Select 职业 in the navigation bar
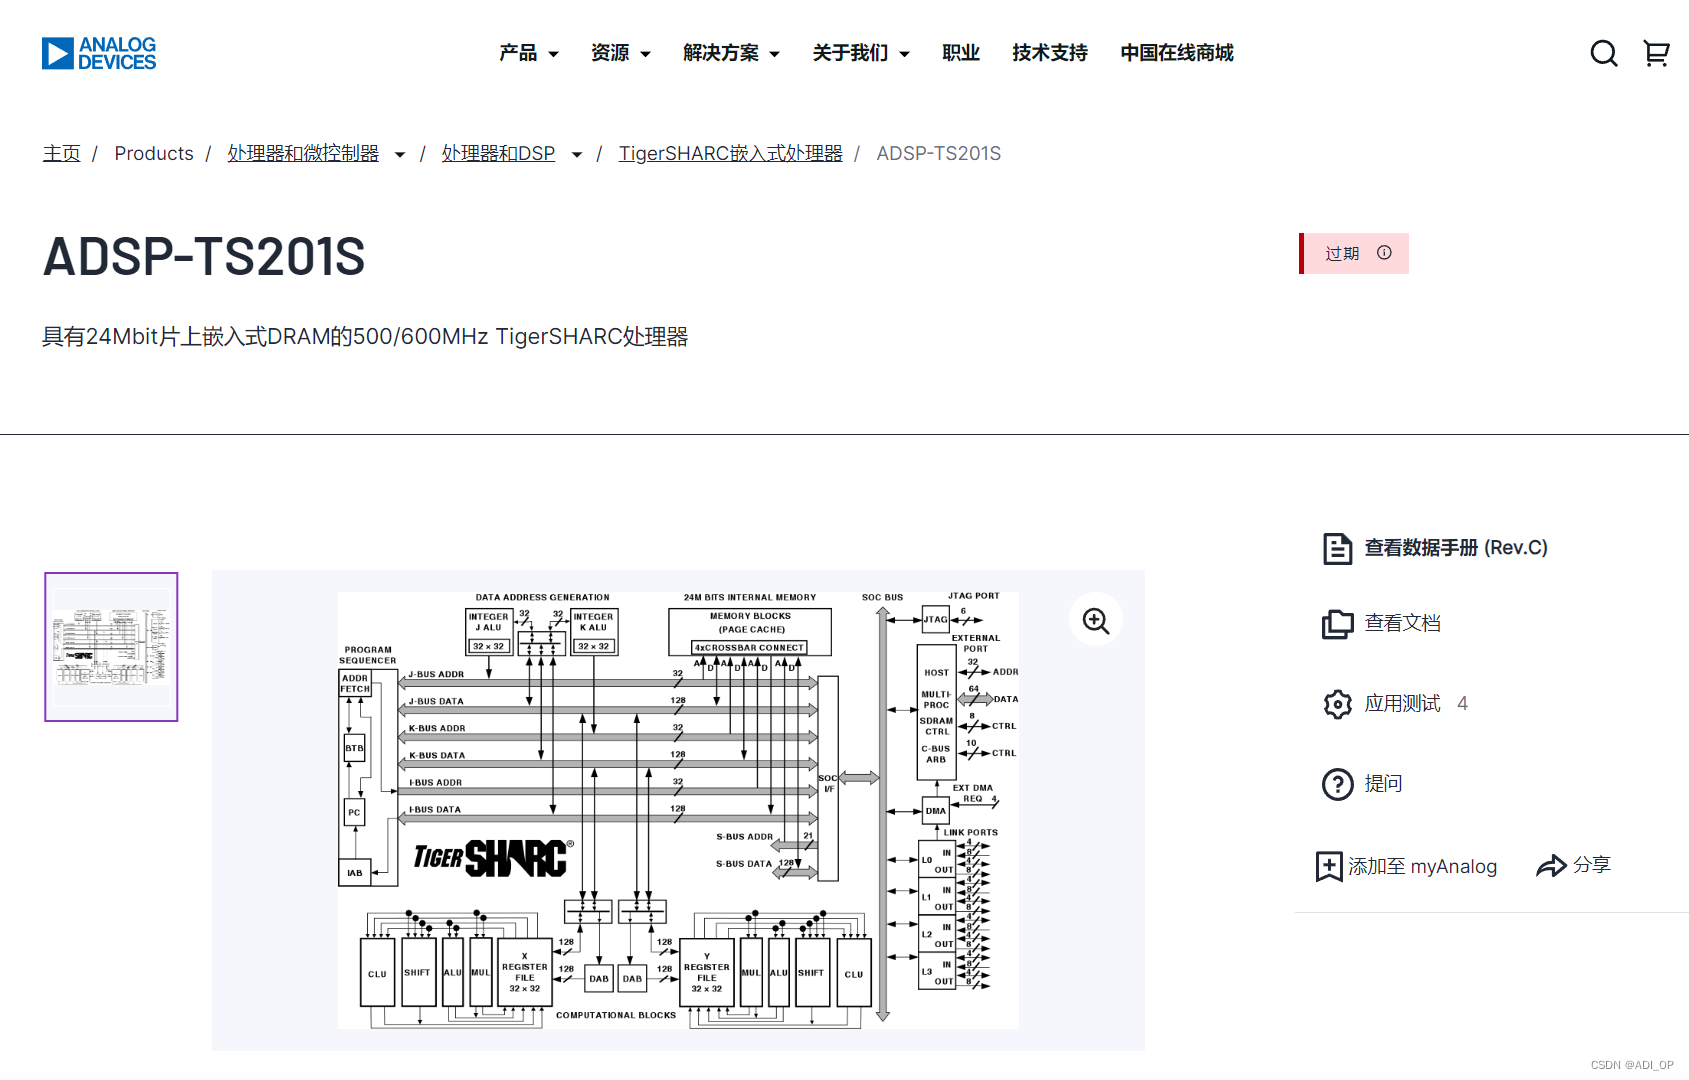 pyautogui.click(x=961, y=53)
